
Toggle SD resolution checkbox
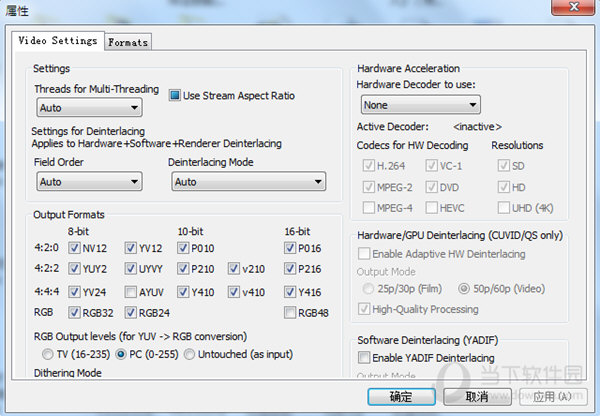[503, 165]
